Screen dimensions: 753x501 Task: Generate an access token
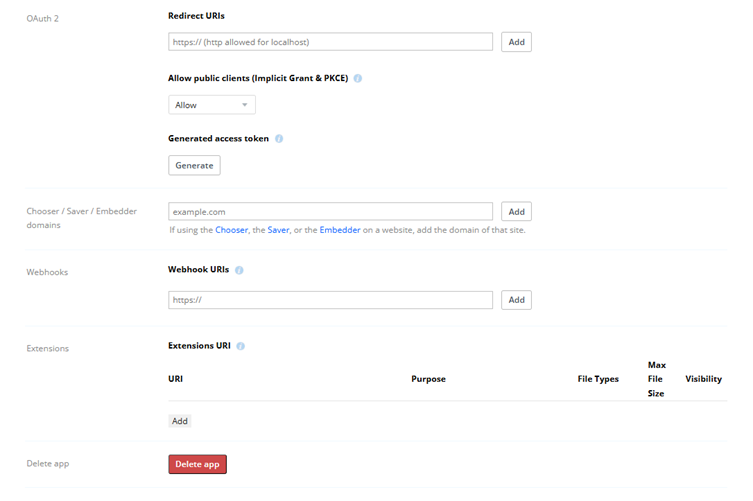pos(194,165)
